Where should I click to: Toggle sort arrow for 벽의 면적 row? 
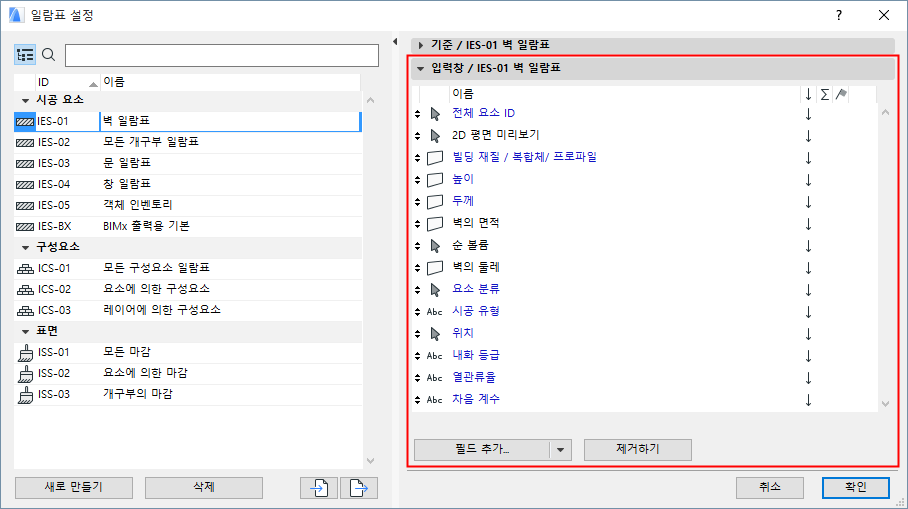coord(808,224)
